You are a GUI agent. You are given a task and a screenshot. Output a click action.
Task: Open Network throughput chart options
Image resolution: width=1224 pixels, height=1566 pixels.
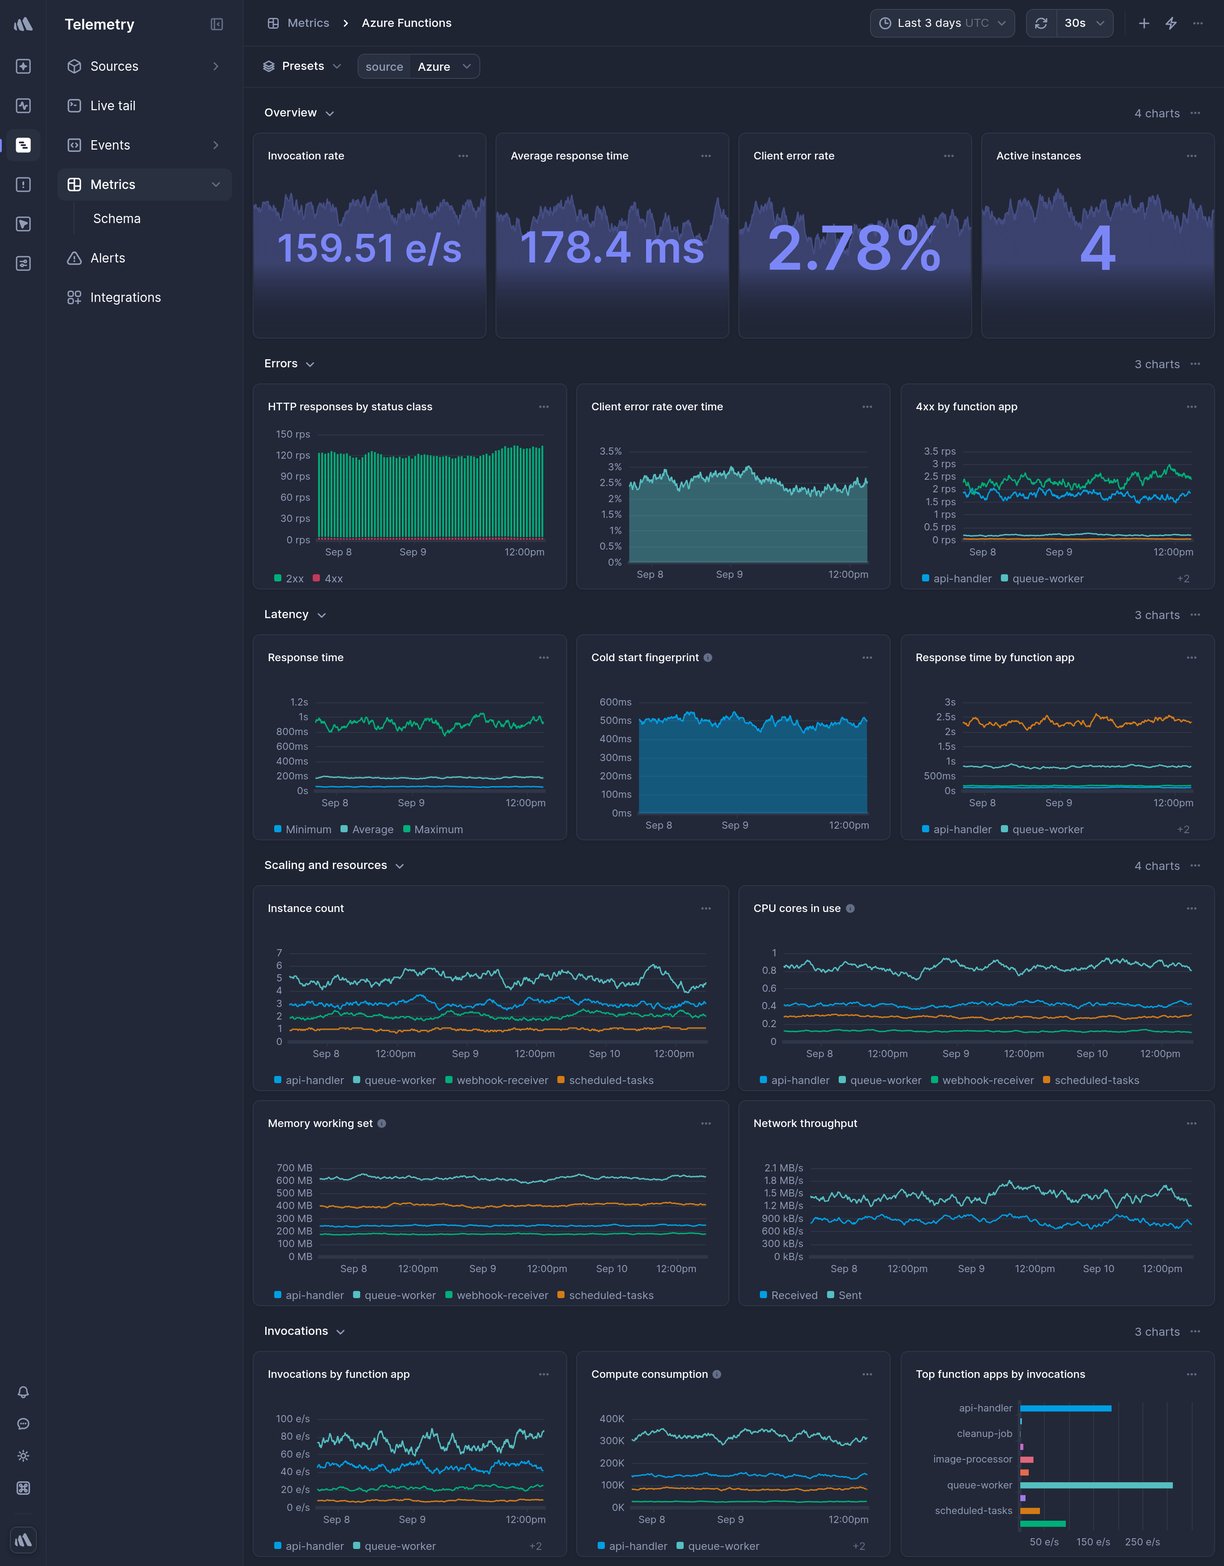1192,1124
